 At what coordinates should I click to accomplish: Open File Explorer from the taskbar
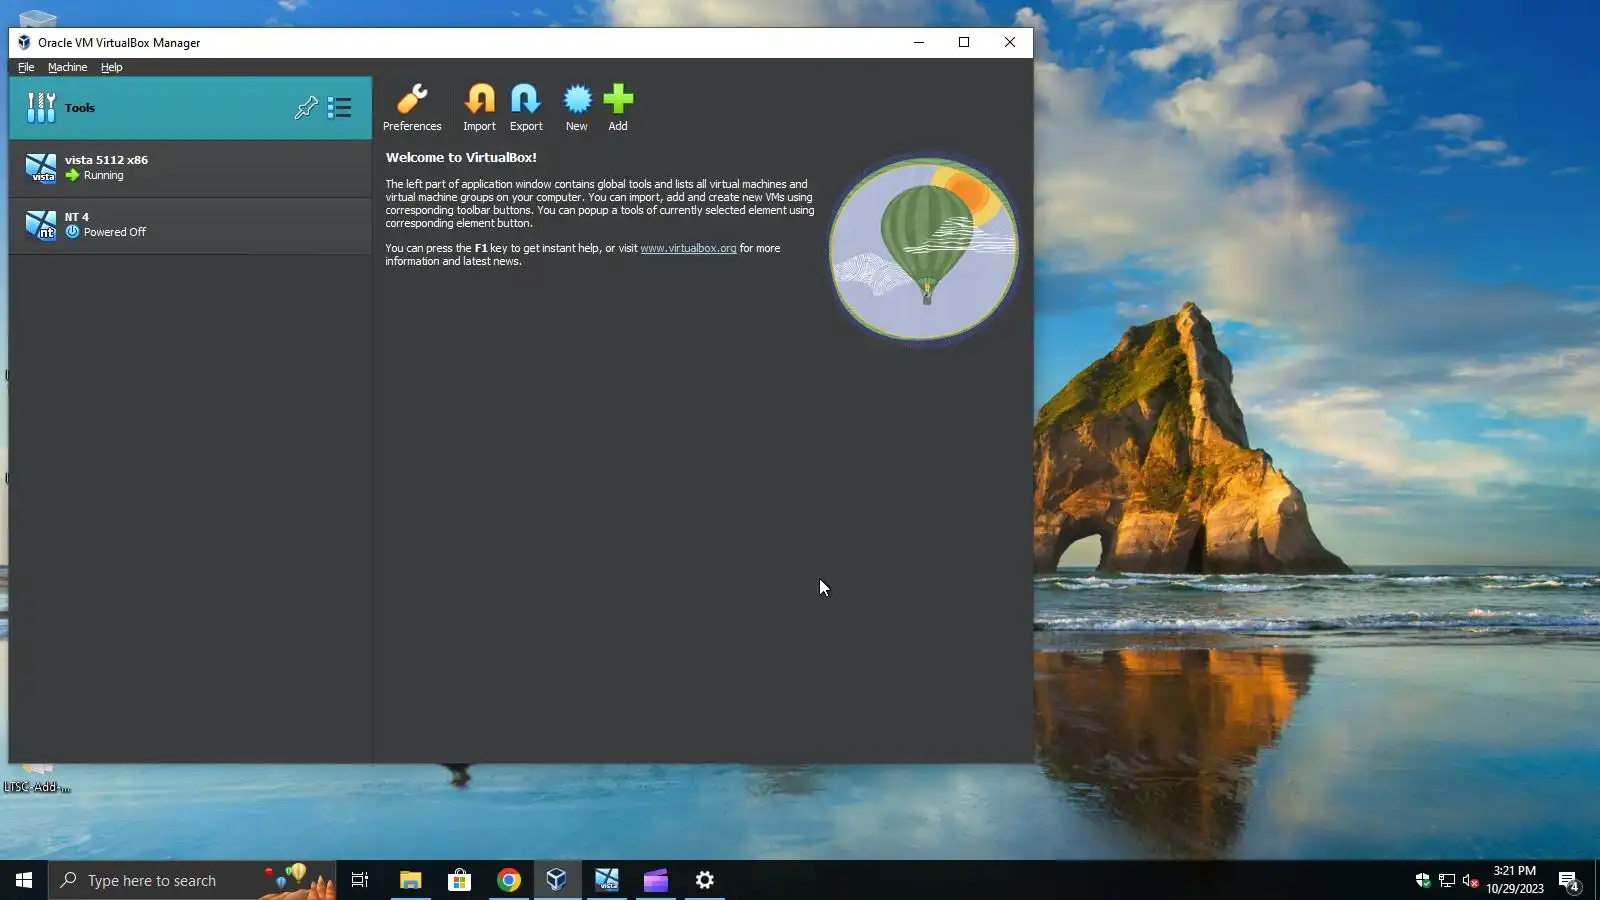pyautogui.click(x=410, y=880)
